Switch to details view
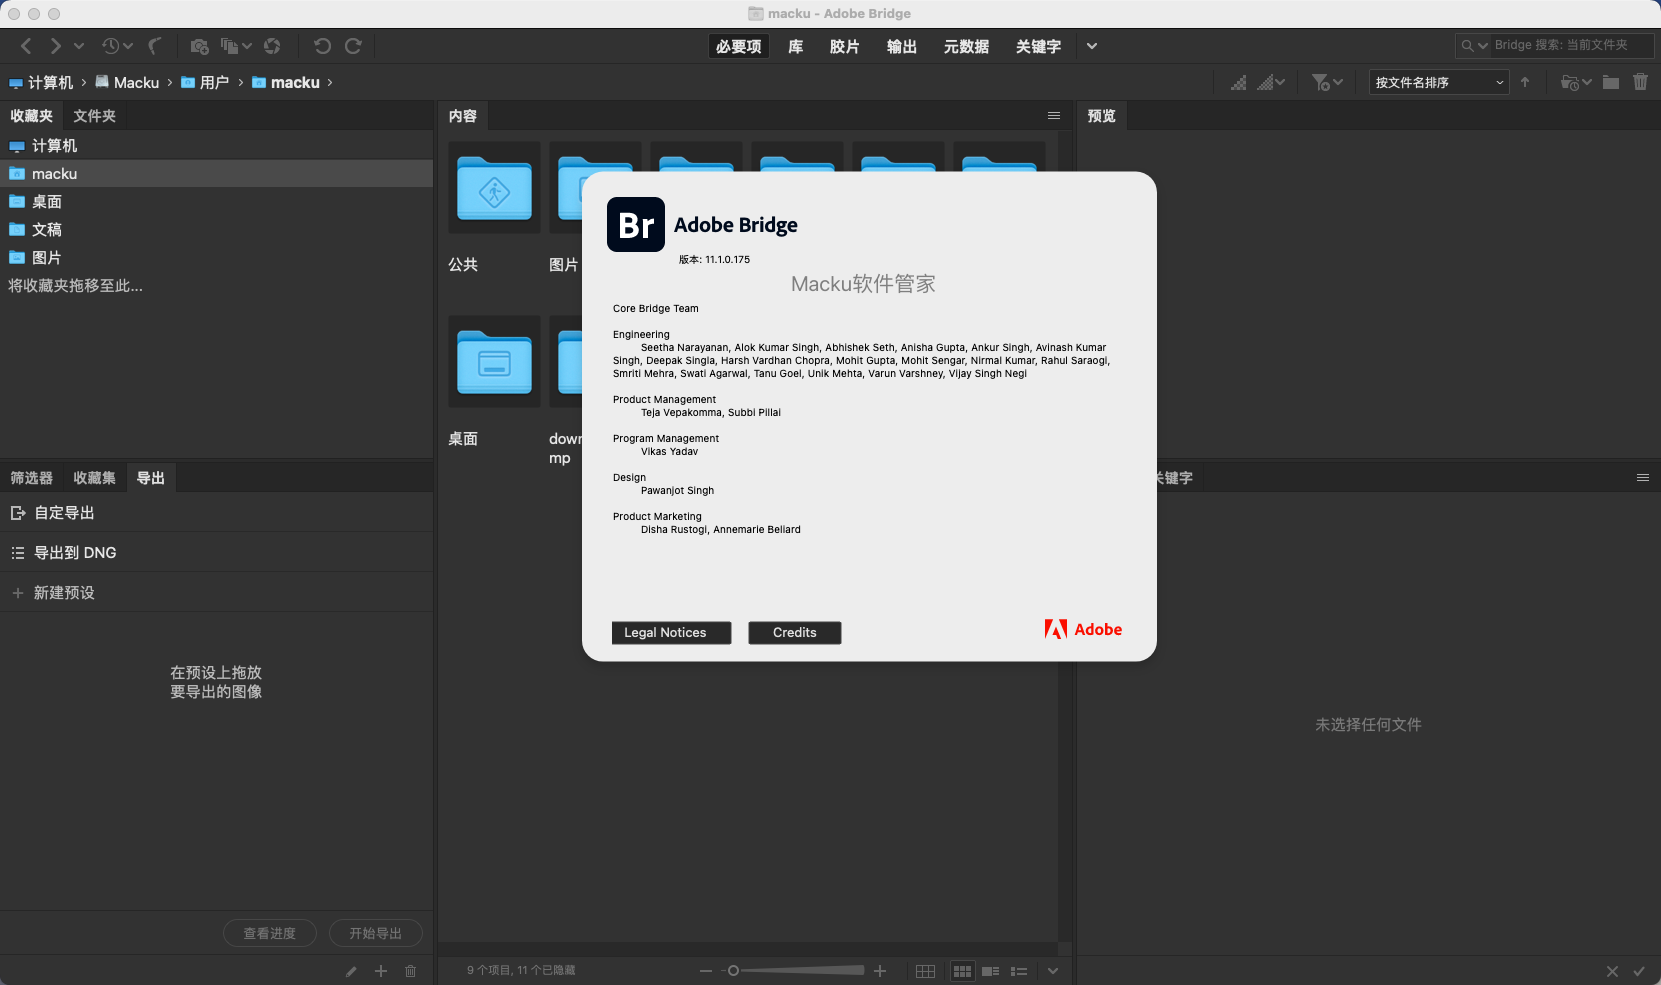 (991, 971)
